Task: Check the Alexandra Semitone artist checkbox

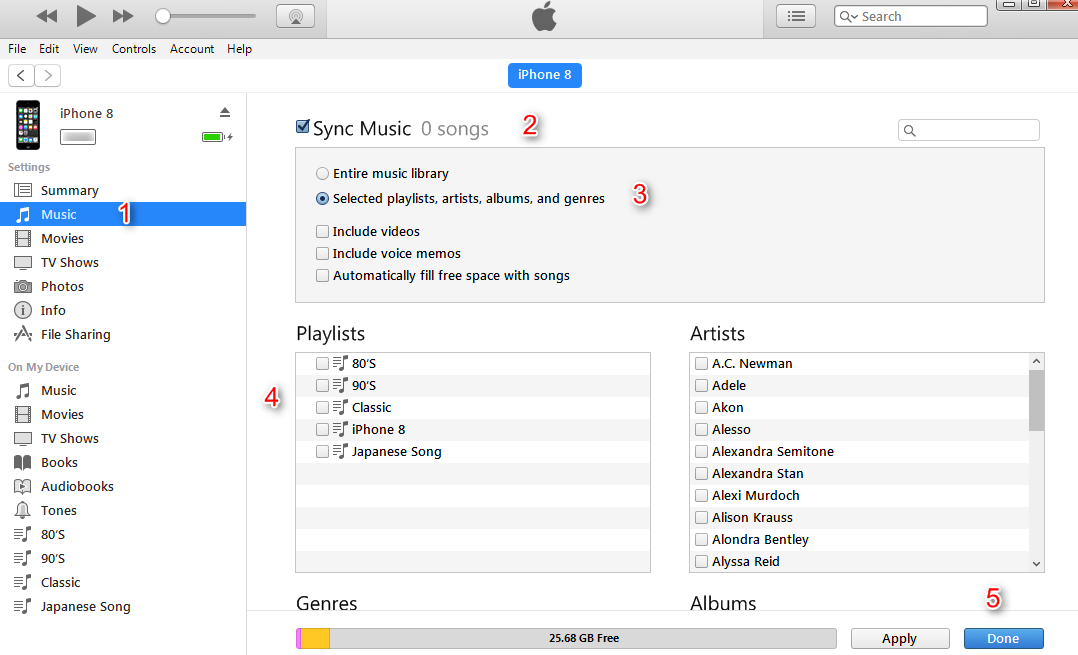Action: (x=701, y=452)
